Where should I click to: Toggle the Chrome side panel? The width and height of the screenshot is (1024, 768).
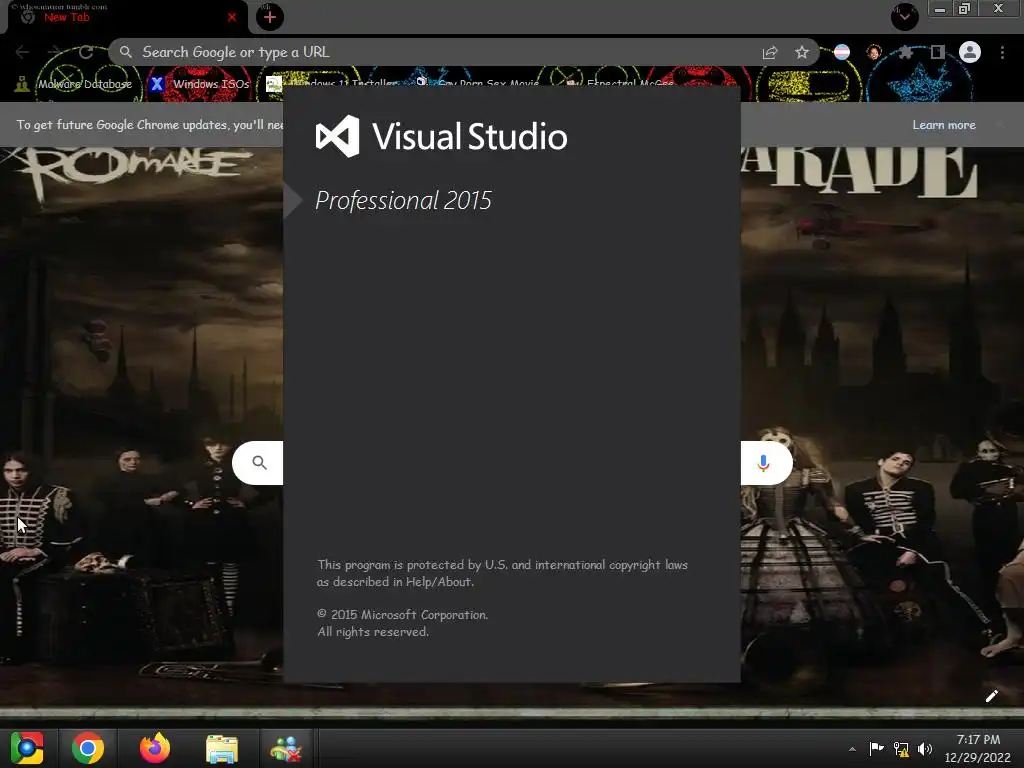click(937, 52)
